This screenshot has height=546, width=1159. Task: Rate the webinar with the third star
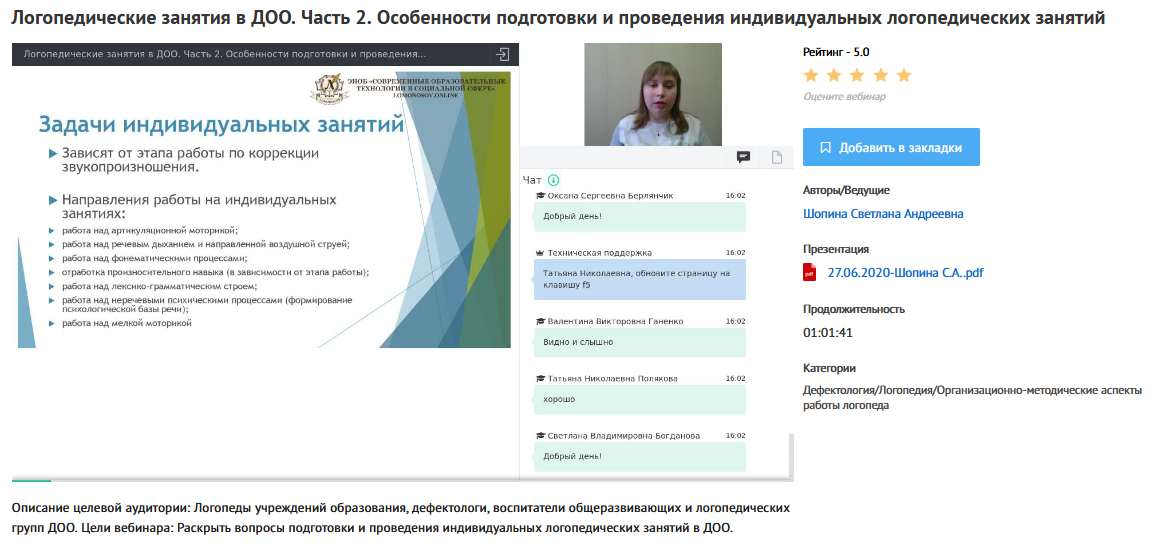[x=857, y=75]
